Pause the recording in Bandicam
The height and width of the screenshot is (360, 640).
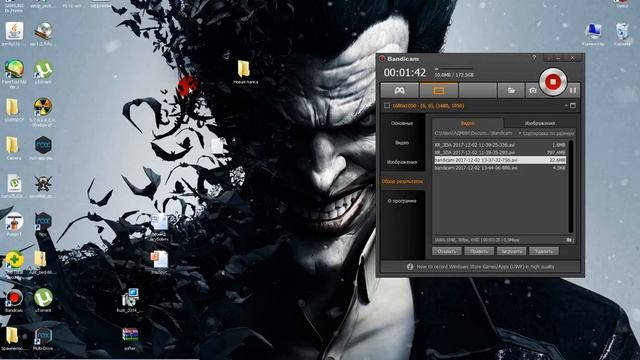click(x=573, y=91)
